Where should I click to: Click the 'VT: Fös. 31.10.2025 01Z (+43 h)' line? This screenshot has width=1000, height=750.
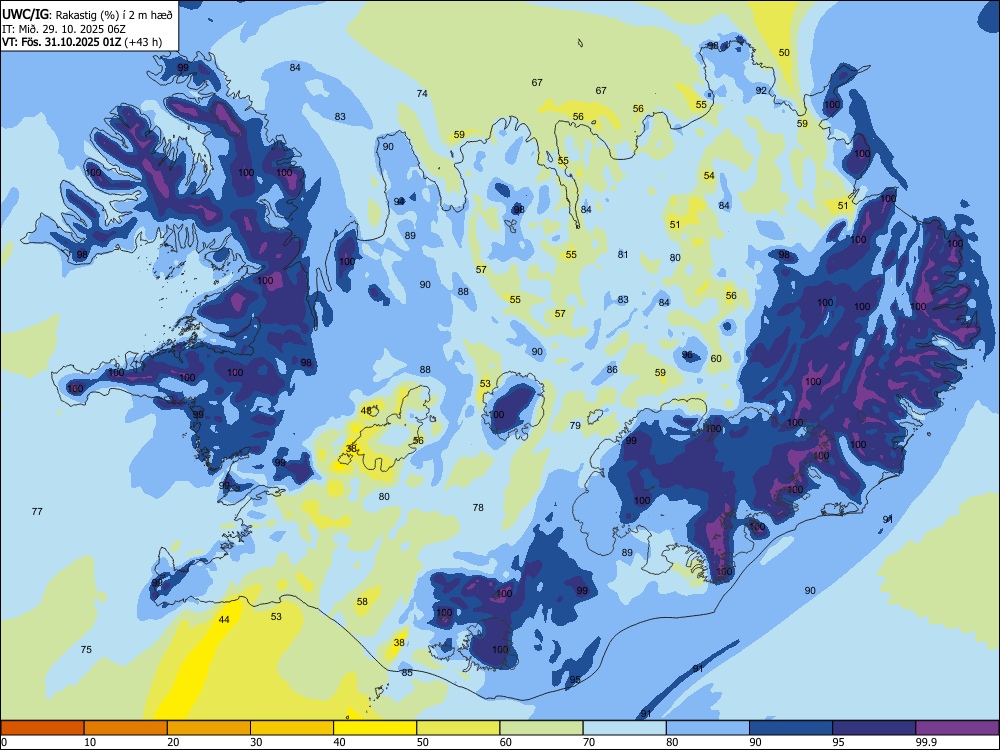click(x=82, y=42)
